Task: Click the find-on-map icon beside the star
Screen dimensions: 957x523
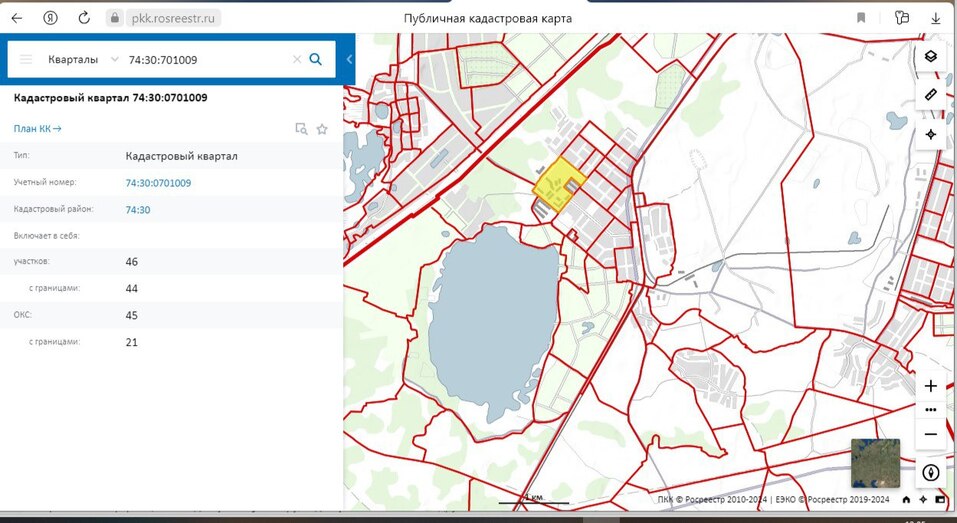Action: 301,129
